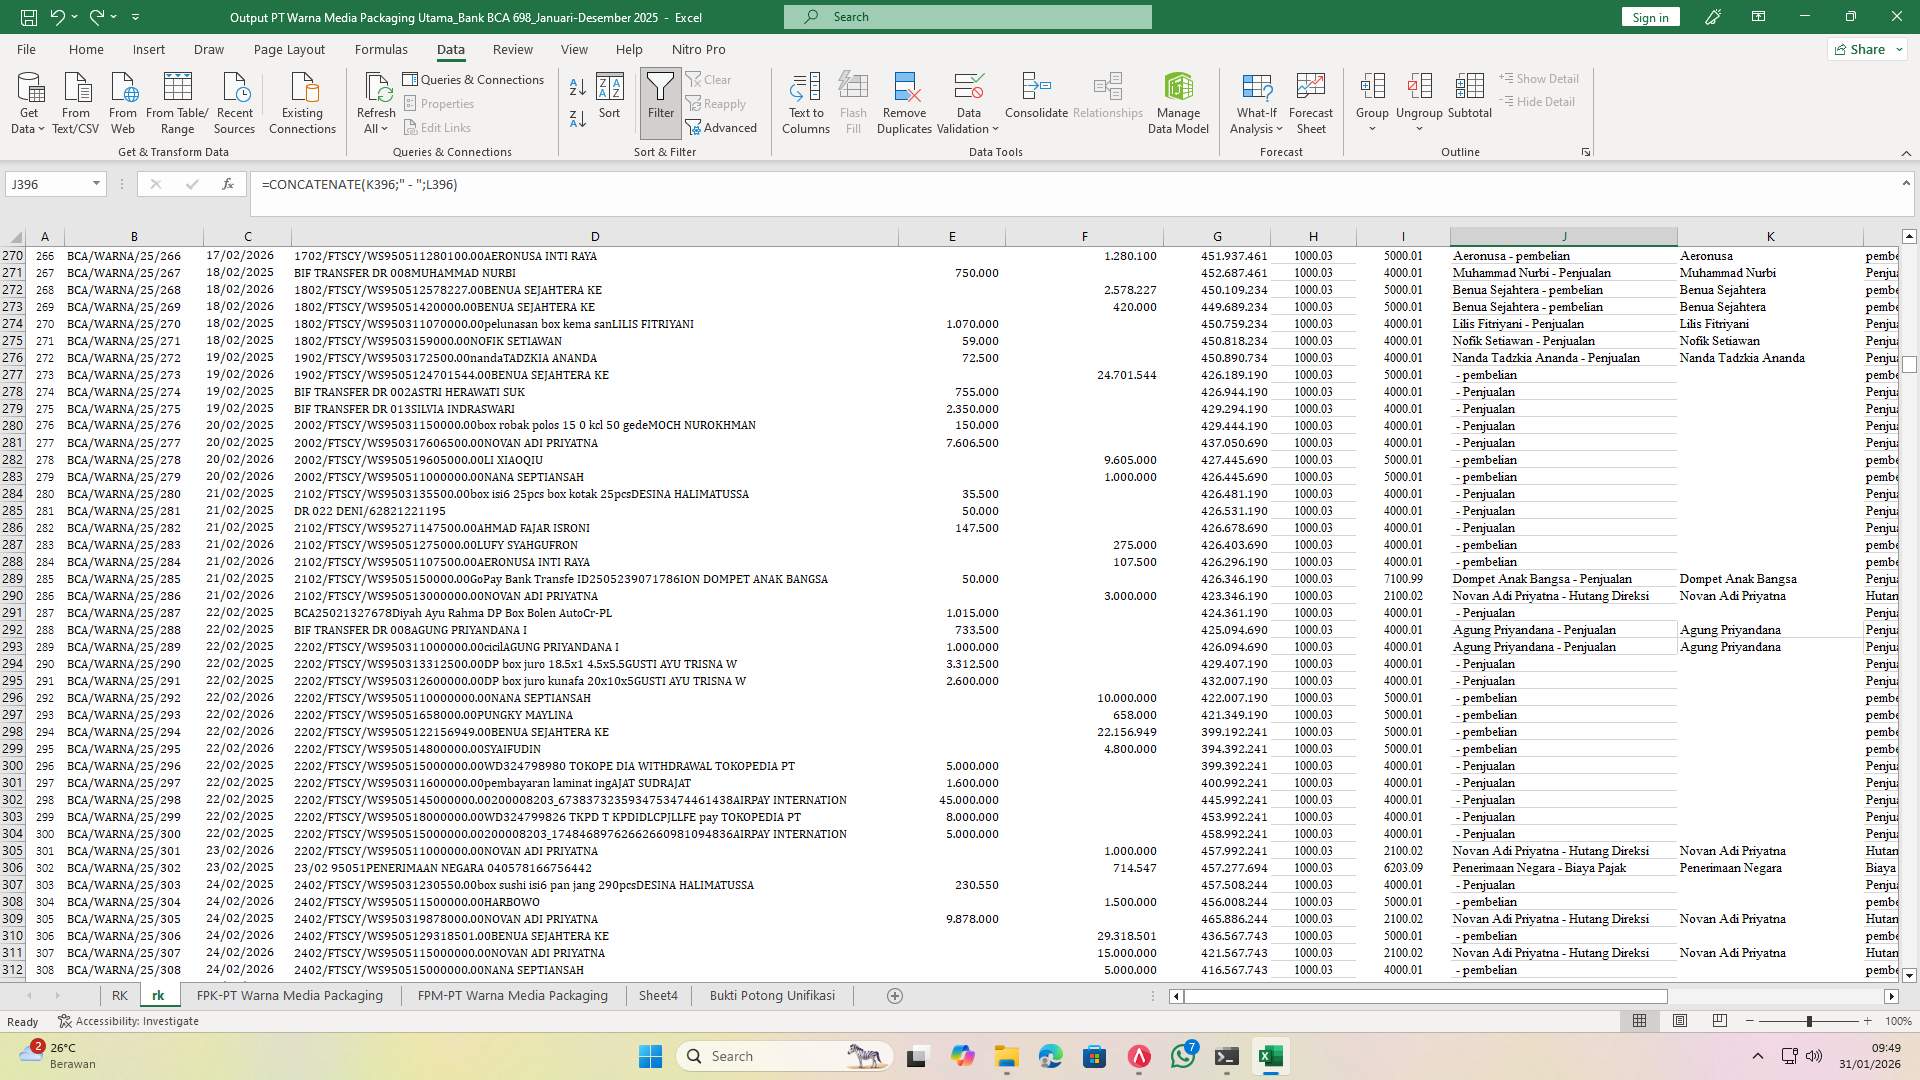Click the Forecast Sheet icon
The height and width of the screenshot is (1080, 1920).
point(1310,100)
